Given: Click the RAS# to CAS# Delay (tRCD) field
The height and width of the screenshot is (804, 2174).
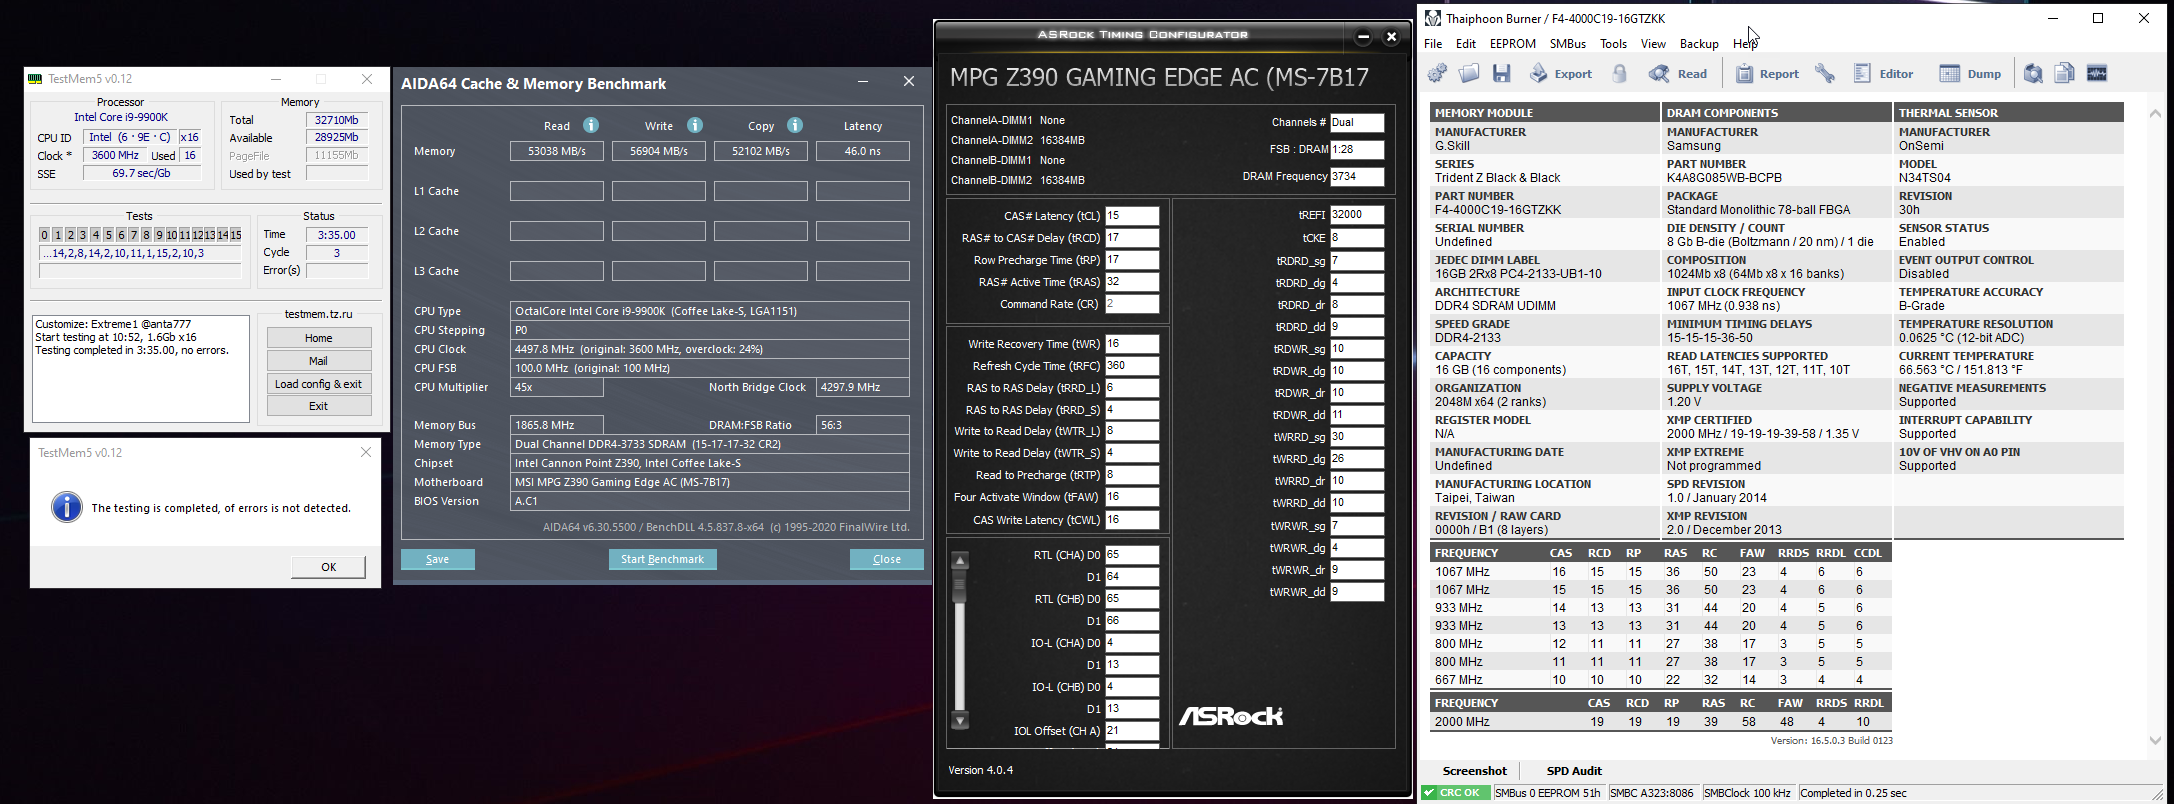Looking at the screenshot, I should [1132, 238].
